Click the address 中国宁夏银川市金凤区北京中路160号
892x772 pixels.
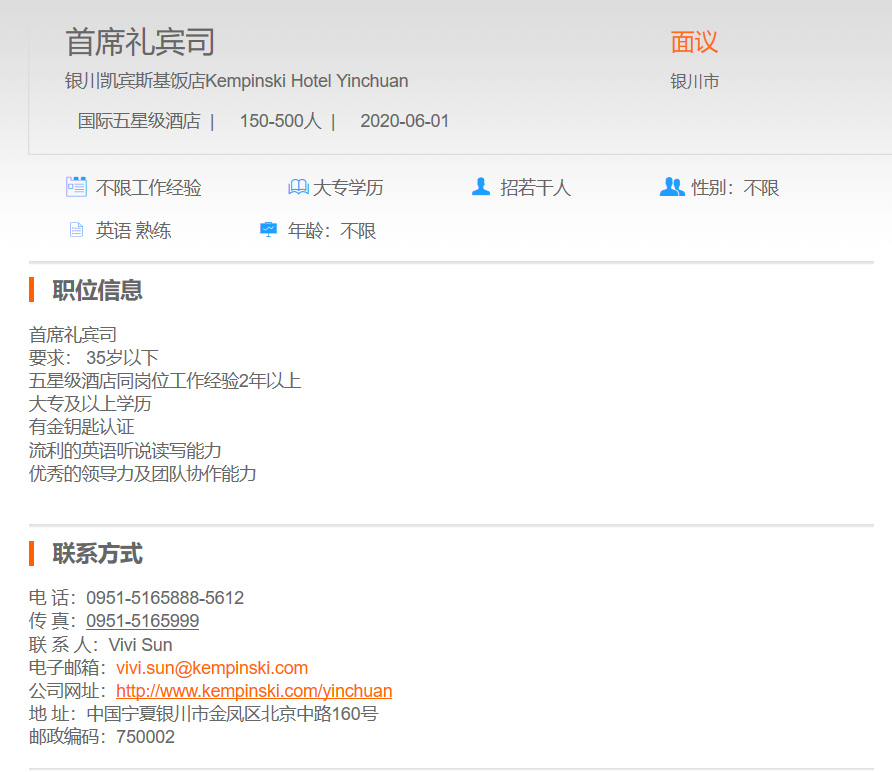point(232,714)
